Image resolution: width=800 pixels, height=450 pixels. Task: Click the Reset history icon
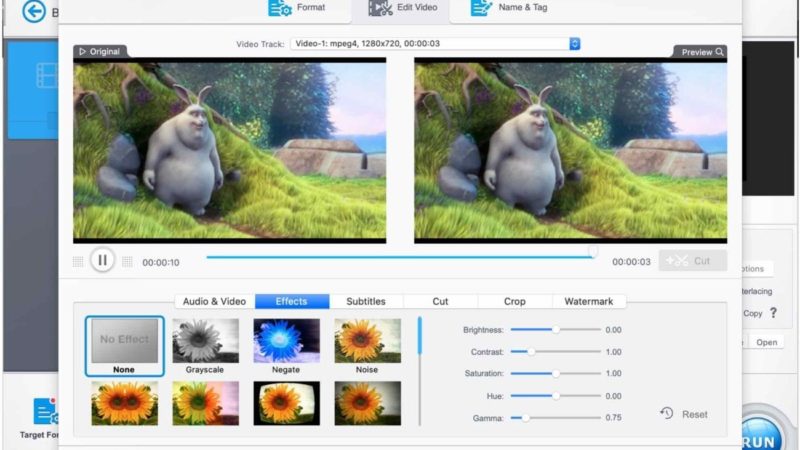coord(666,413)
